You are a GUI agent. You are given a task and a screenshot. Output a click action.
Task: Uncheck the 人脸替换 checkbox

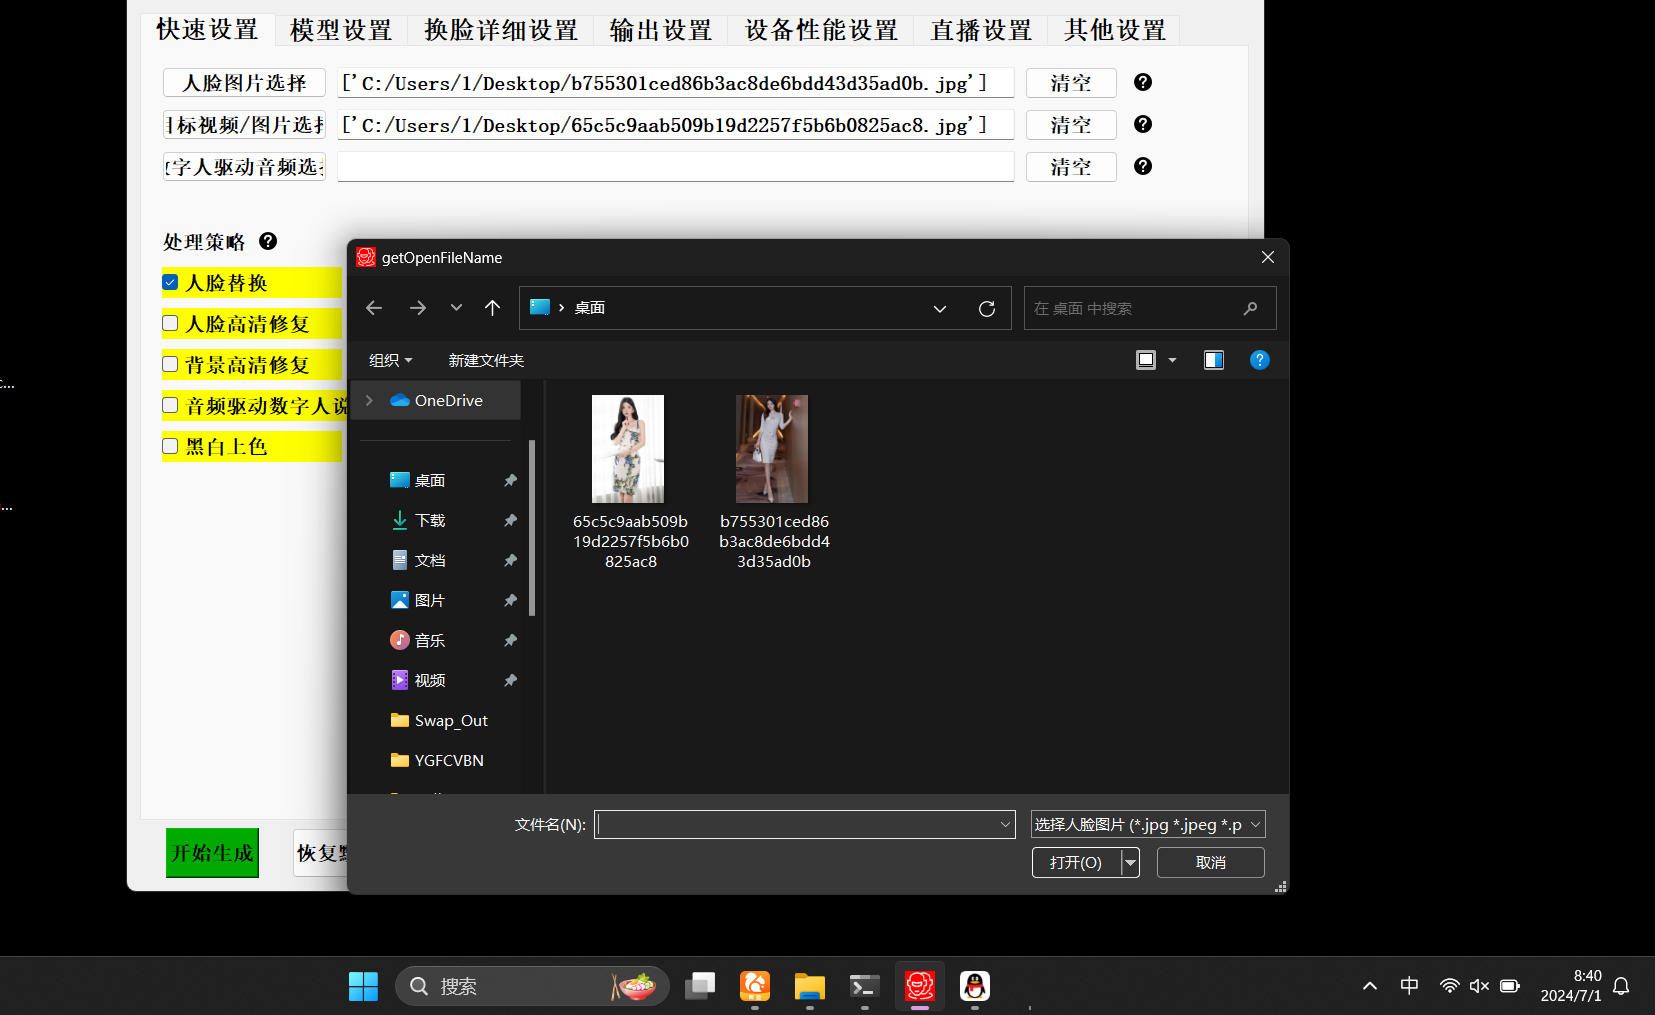tap(171, 283)
